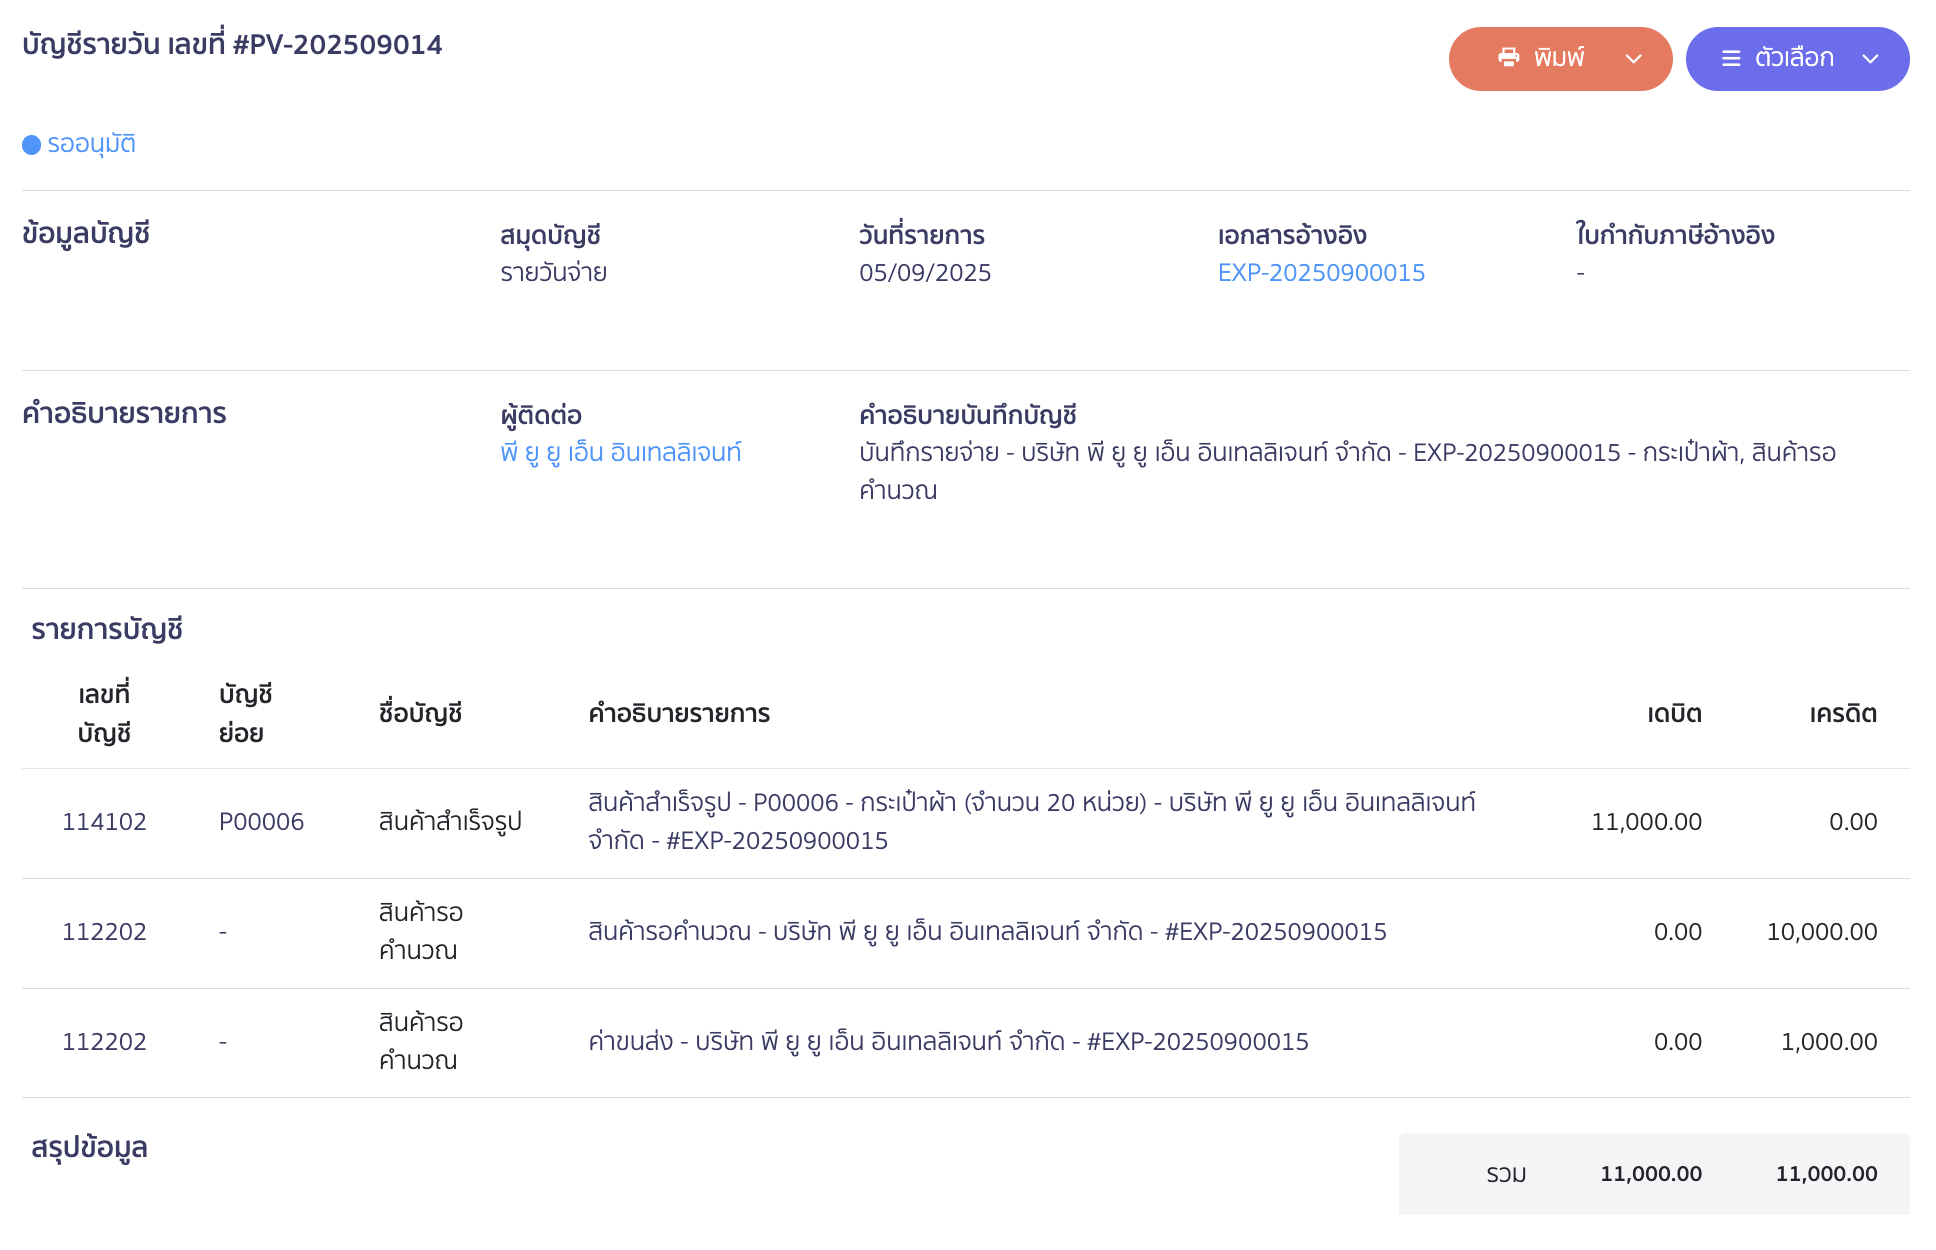The image size is (1936, 1250).
Task: Click credit amount 10,000.00
Action: coord(1822,932)
